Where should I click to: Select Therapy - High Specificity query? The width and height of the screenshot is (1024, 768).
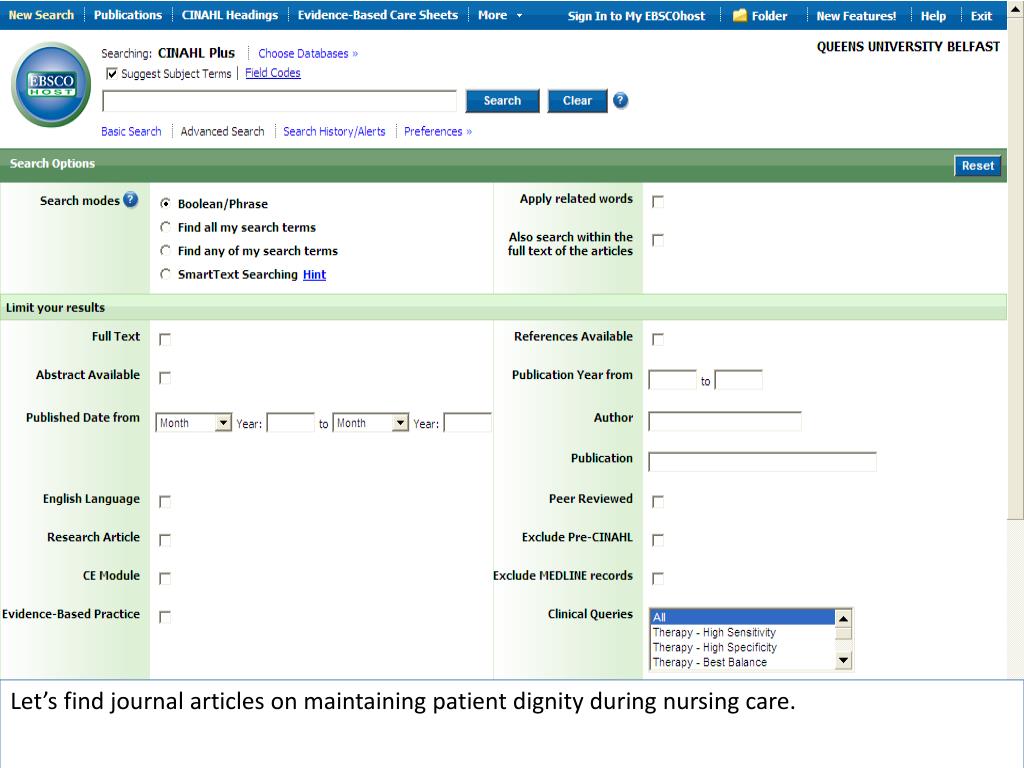(743, 647)
